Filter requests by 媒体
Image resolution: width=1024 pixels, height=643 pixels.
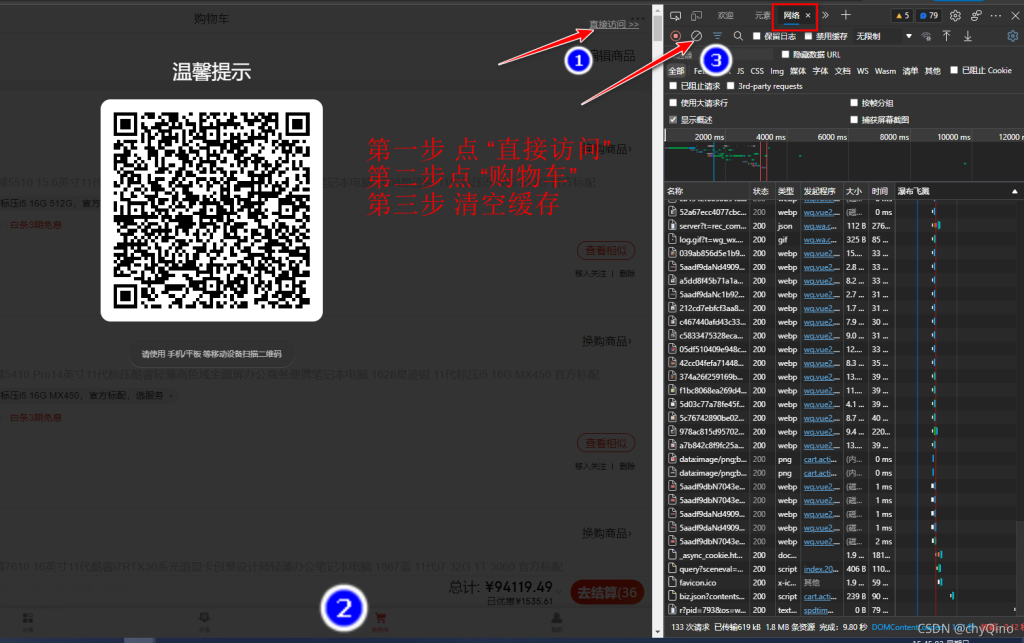[x=798, y=71]
